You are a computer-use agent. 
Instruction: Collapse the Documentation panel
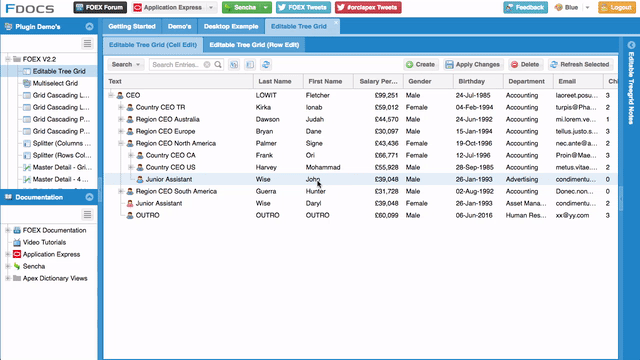(89, 197)
